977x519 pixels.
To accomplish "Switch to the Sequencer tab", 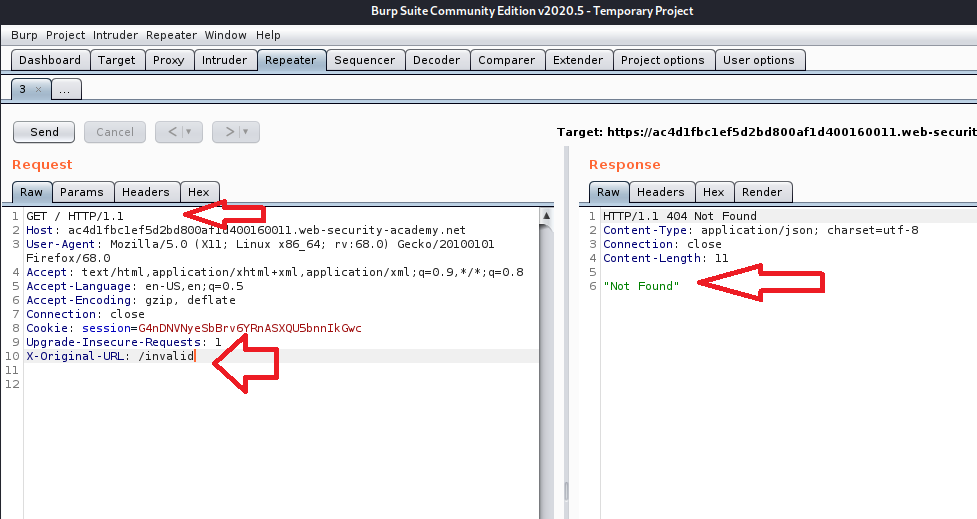I will 365,60.
